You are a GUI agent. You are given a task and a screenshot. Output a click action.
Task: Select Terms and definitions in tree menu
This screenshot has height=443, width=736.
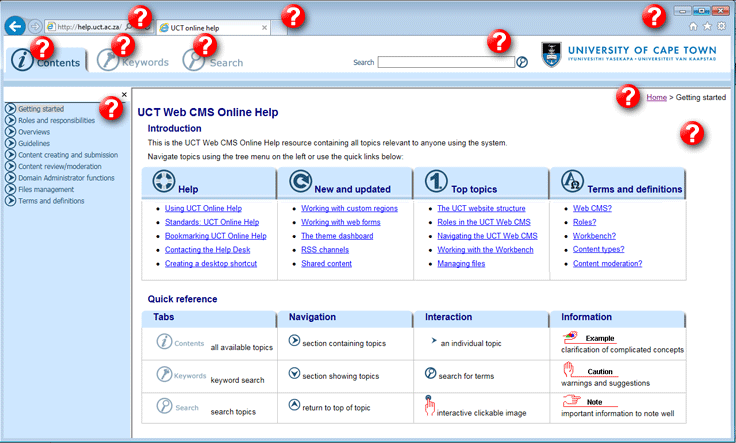(51, 200)
